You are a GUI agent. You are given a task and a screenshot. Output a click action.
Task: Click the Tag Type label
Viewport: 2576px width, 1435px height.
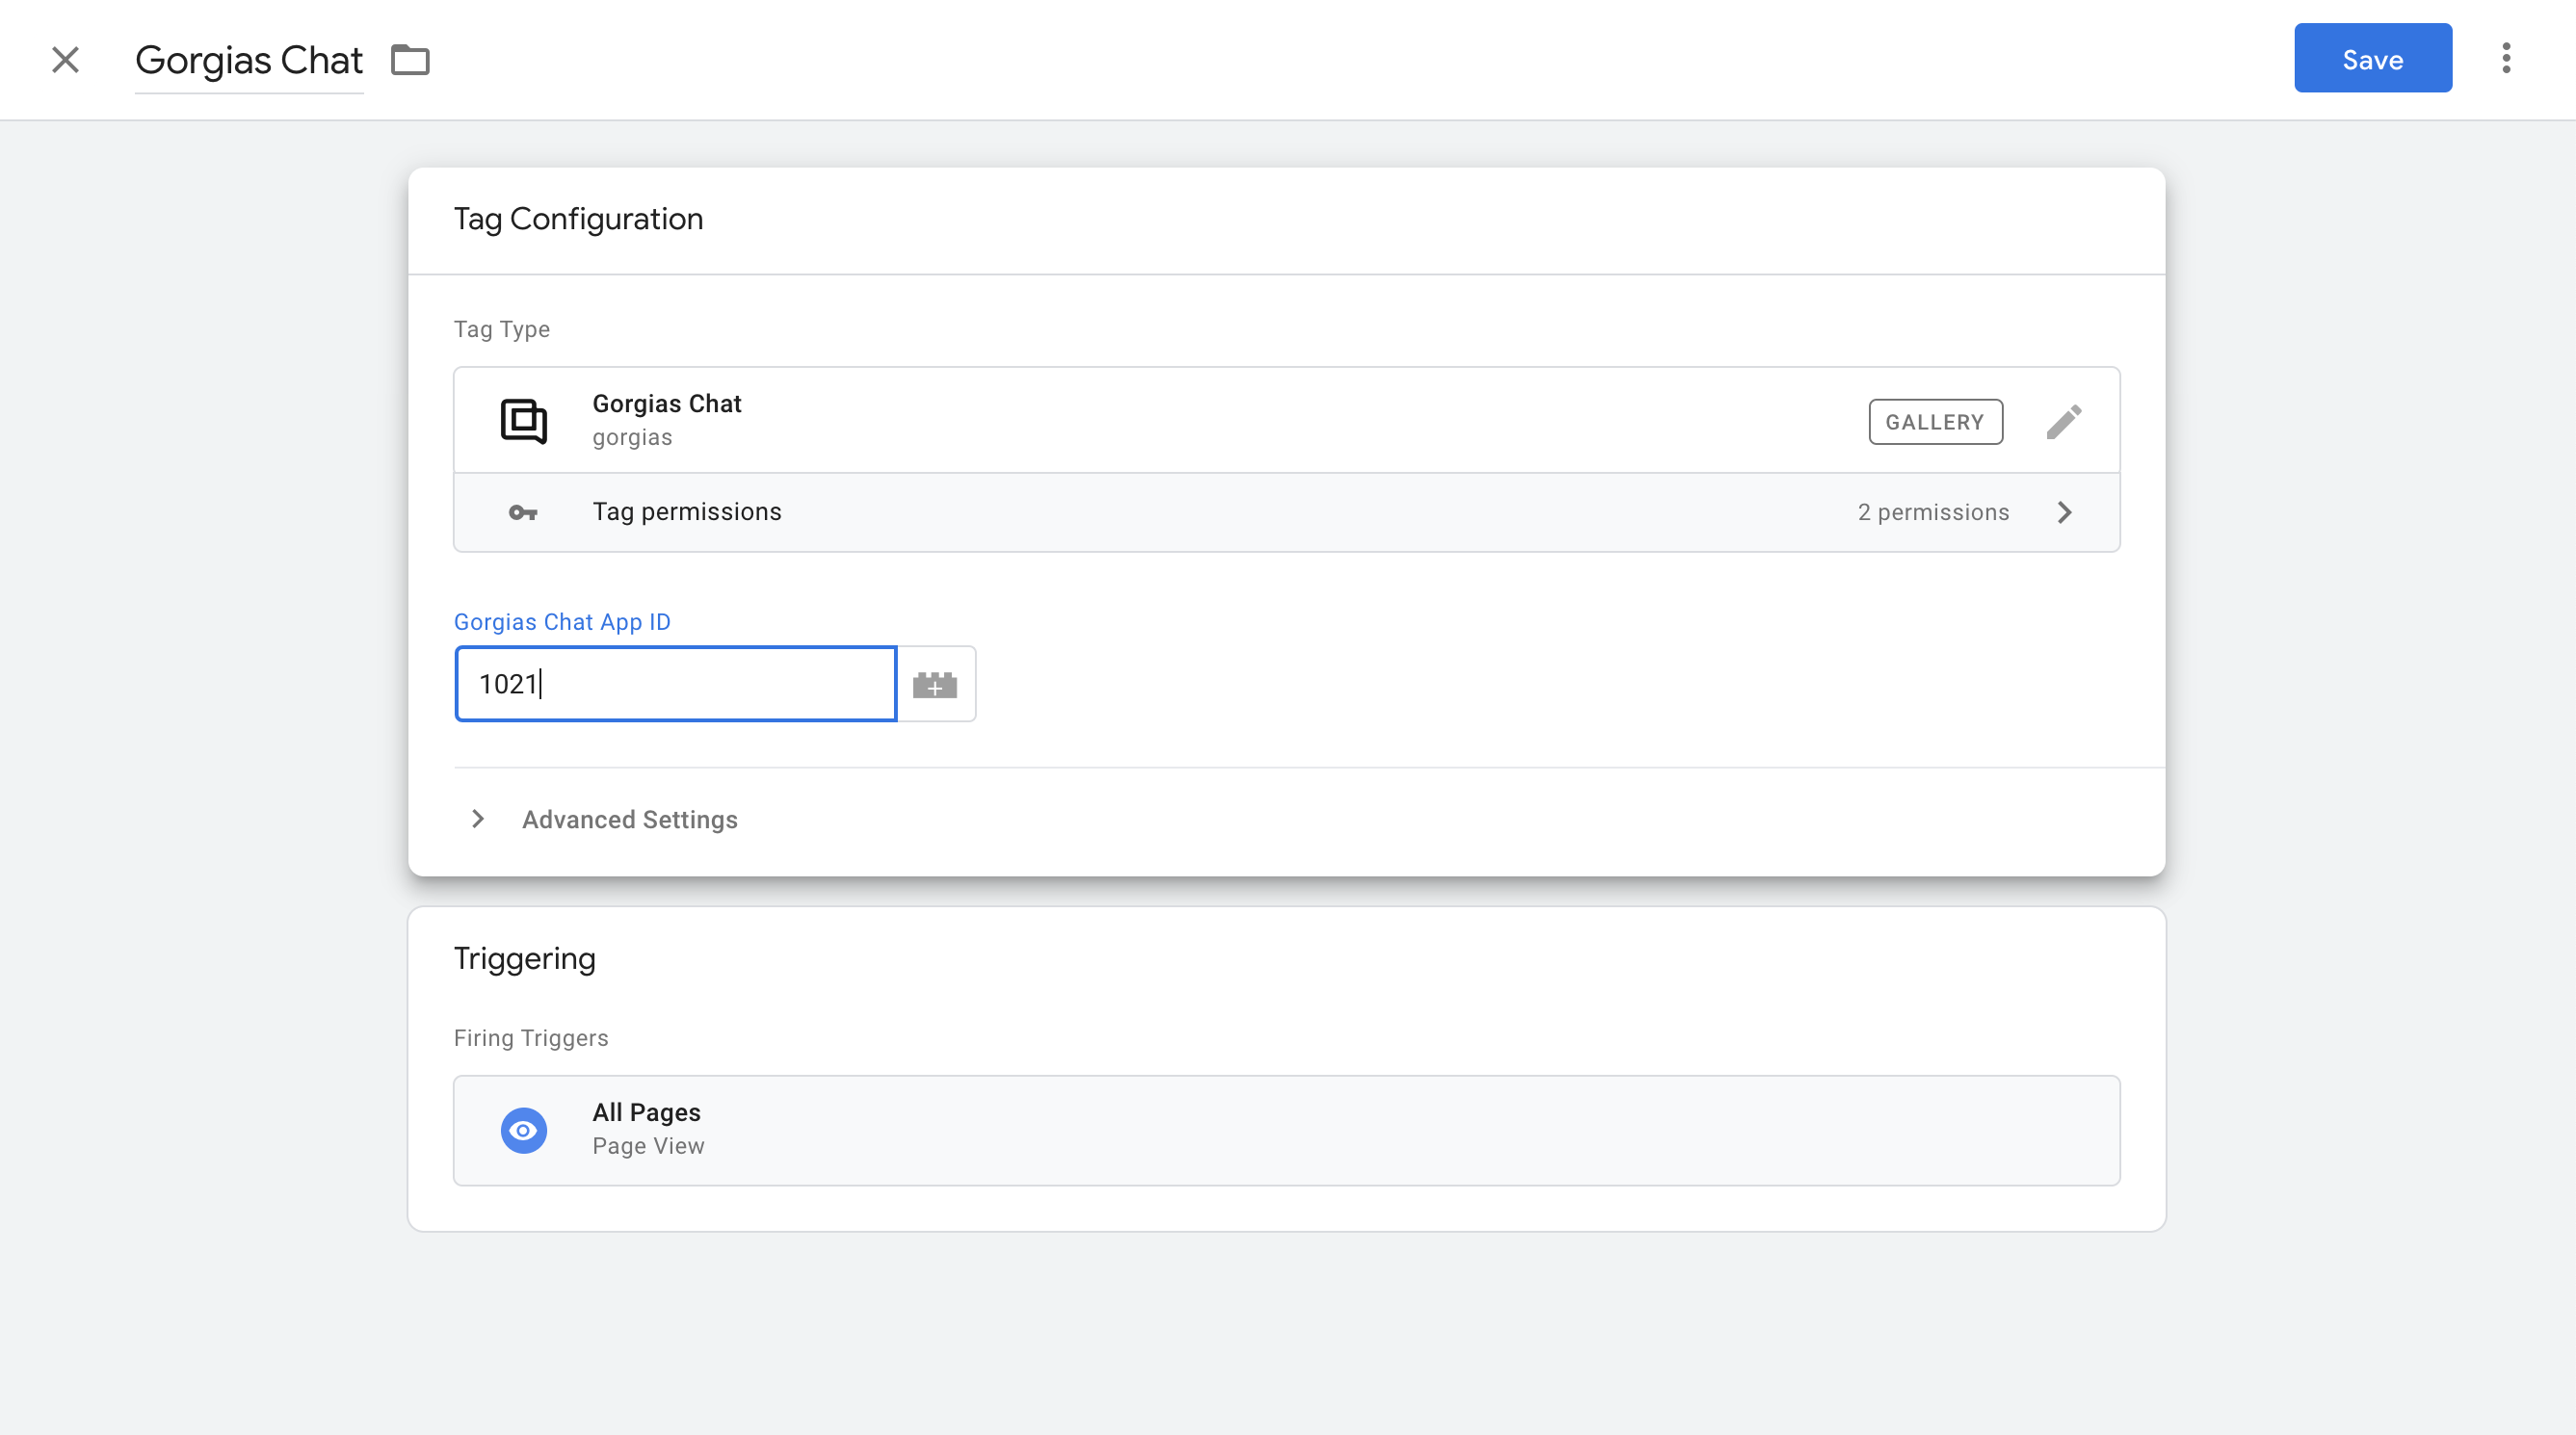click(x=502, y=329)
